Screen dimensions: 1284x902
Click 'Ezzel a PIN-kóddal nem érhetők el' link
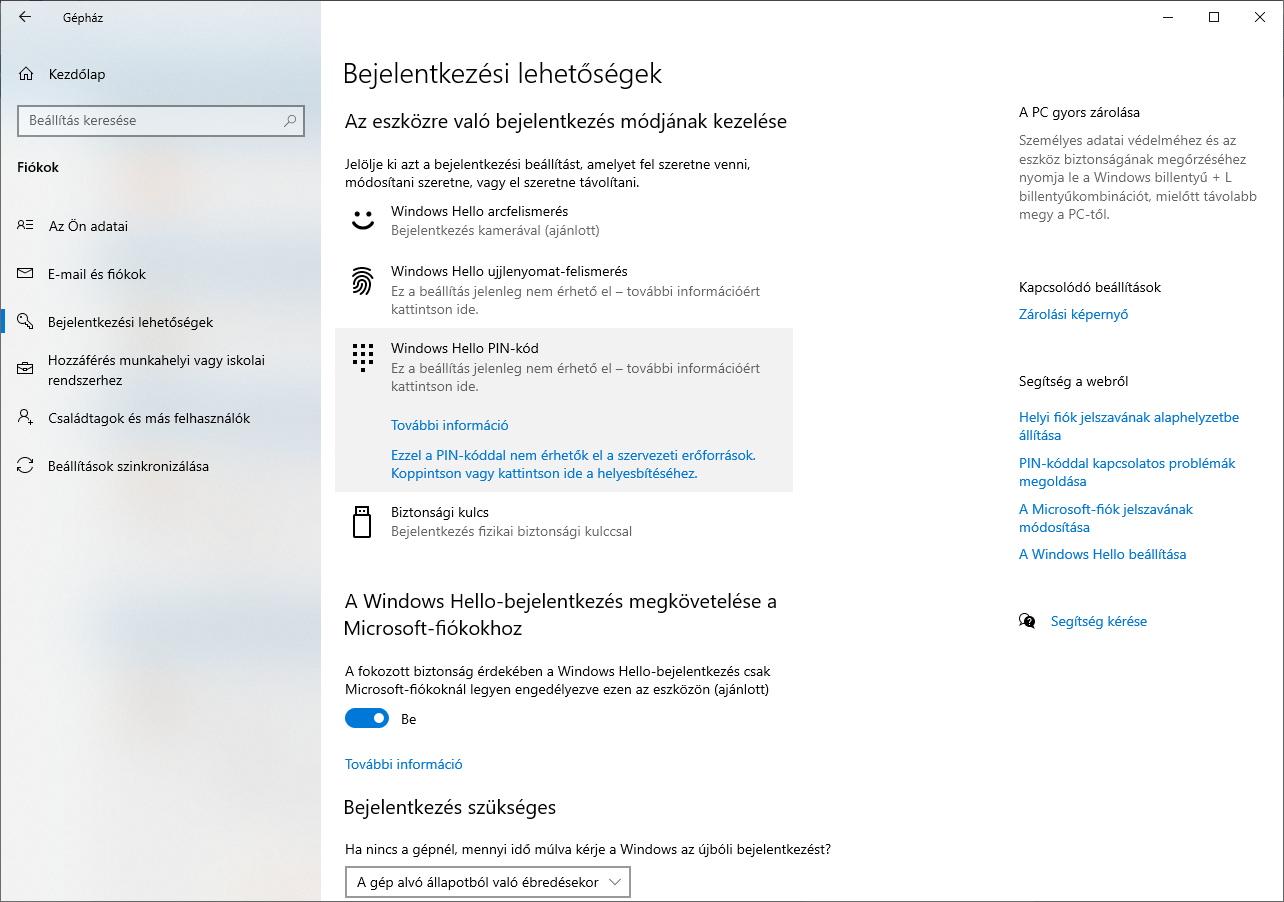(573, 464)
